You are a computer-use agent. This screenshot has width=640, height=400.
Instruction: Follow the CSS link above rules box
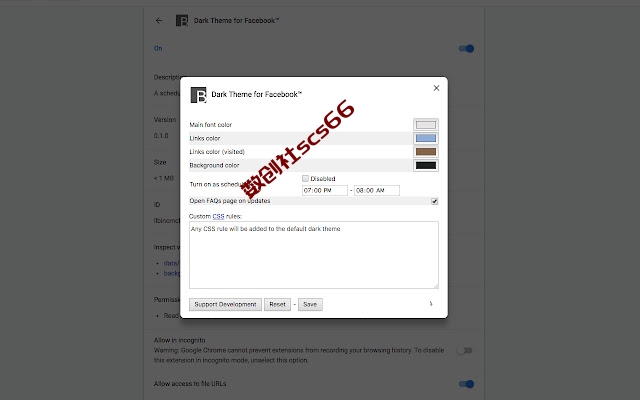(x=218, y=216)
